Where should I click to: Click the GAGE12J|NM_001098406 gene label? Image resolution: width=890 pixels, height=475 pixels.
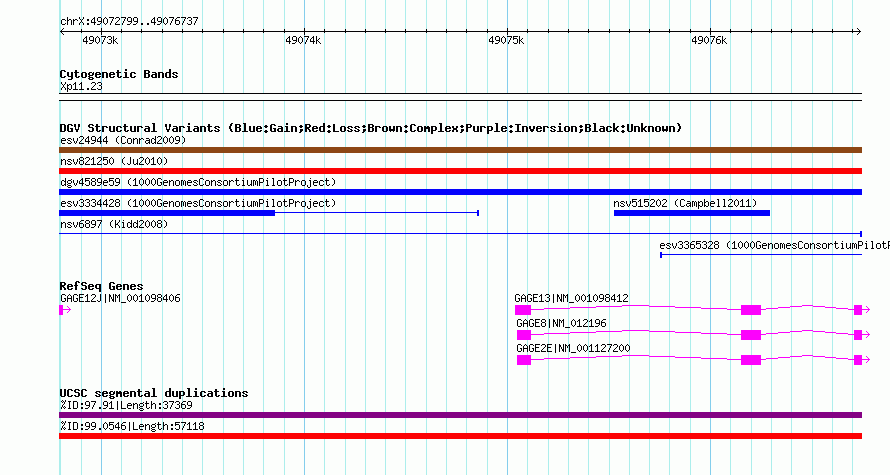(x=120, y=299)
